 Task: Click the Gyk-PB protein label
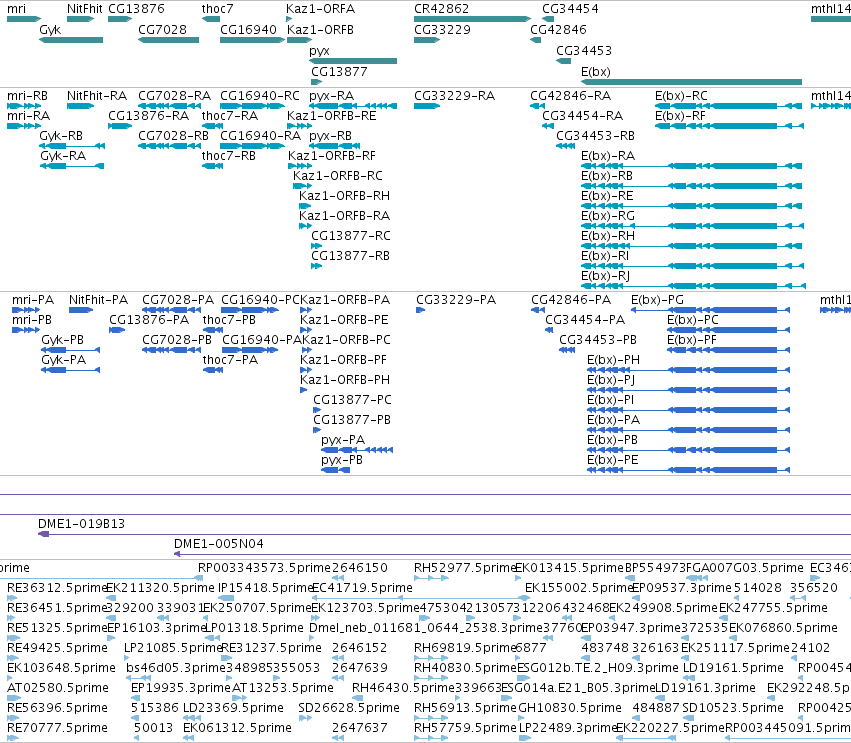point(62,340)
